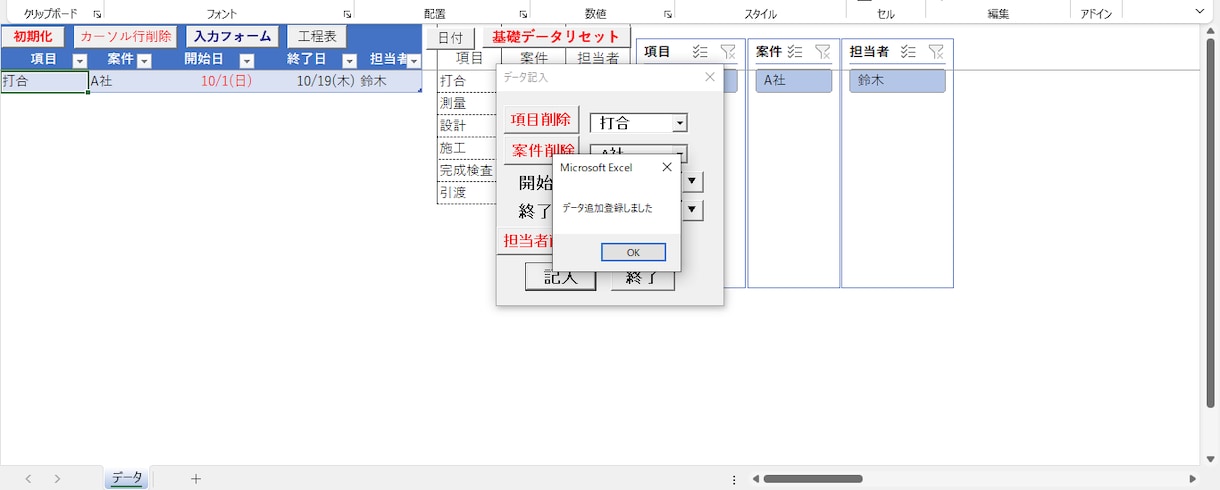This screenshot has height=490, width=1220.
Task: Click the 案件削除 button in the form
Action: pyautogui.click(x=541, y=150)
